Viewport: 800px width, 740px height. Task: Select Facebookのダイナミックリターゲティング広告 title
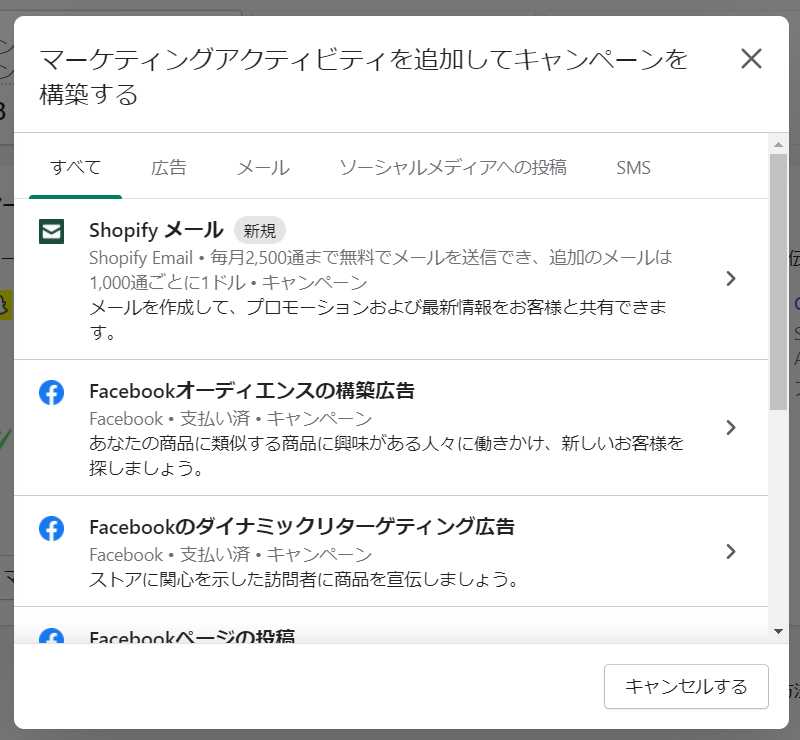(302, 527)
